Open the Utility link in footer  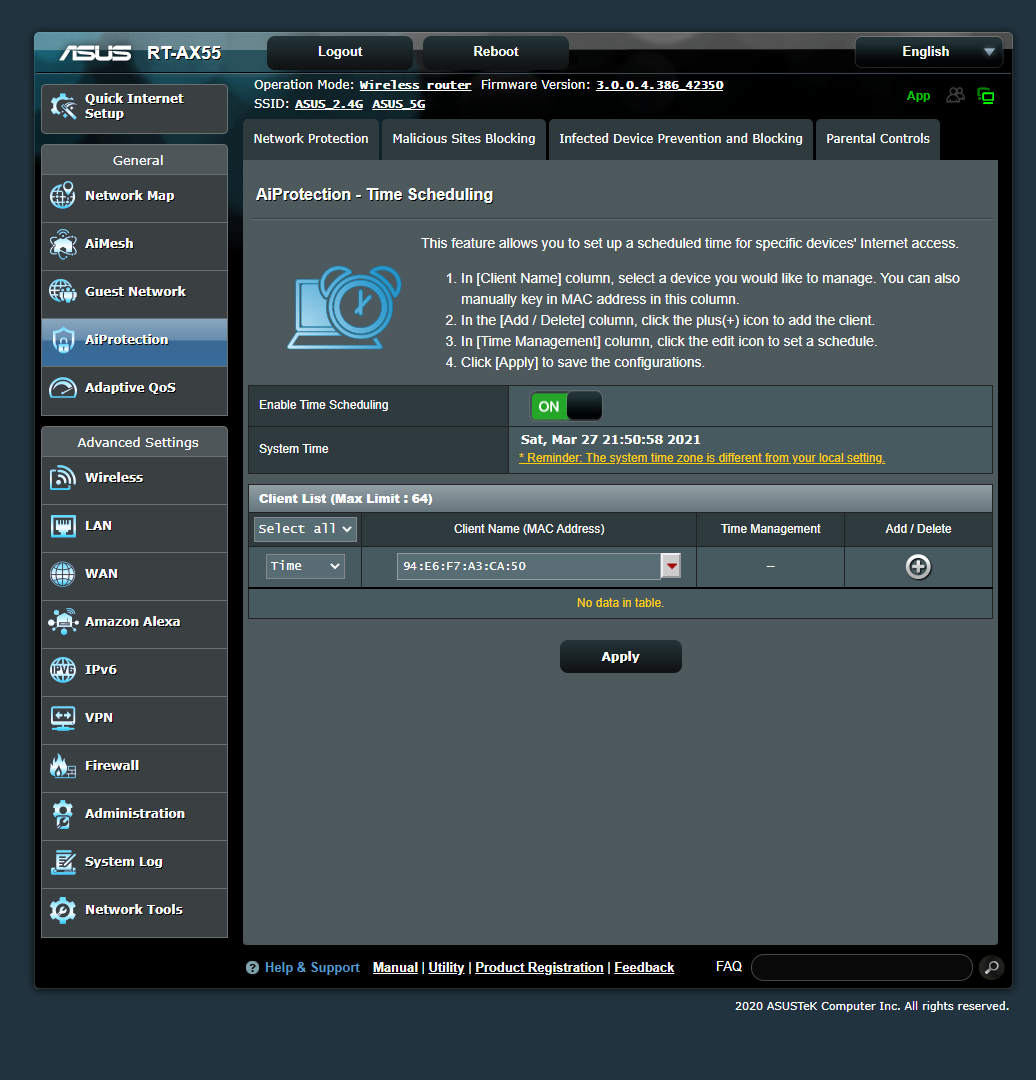pyautogui.click(x=446, y=968)
